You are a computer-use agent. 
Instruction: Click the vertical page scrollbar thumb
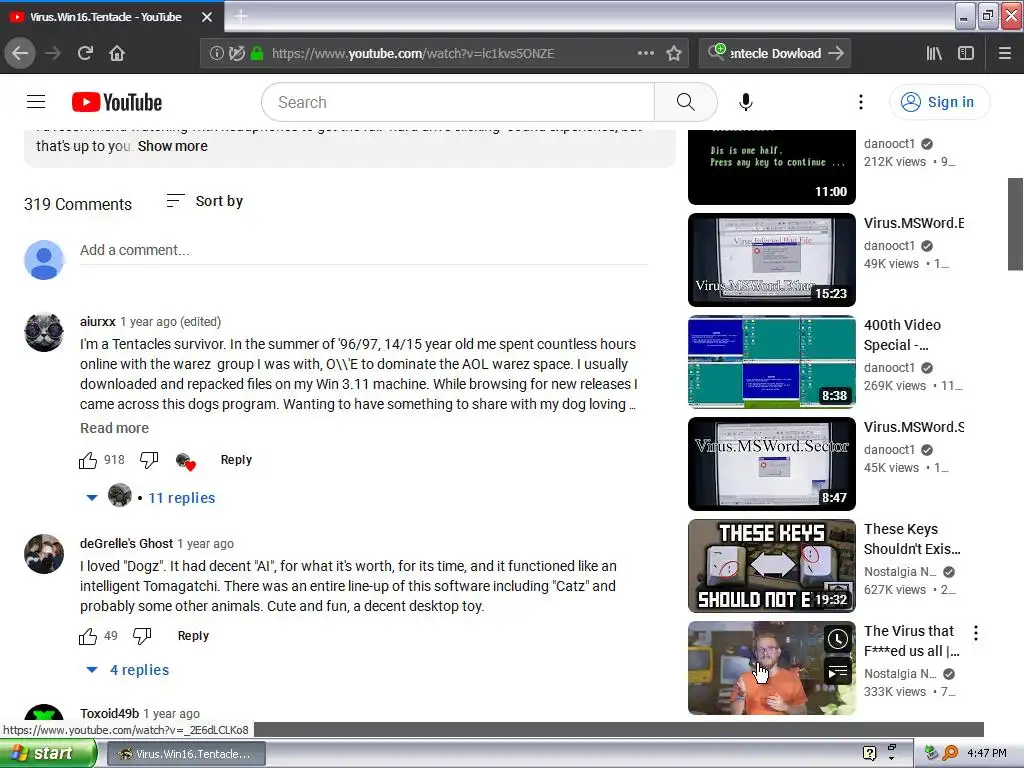click(x=1015, y=224)
